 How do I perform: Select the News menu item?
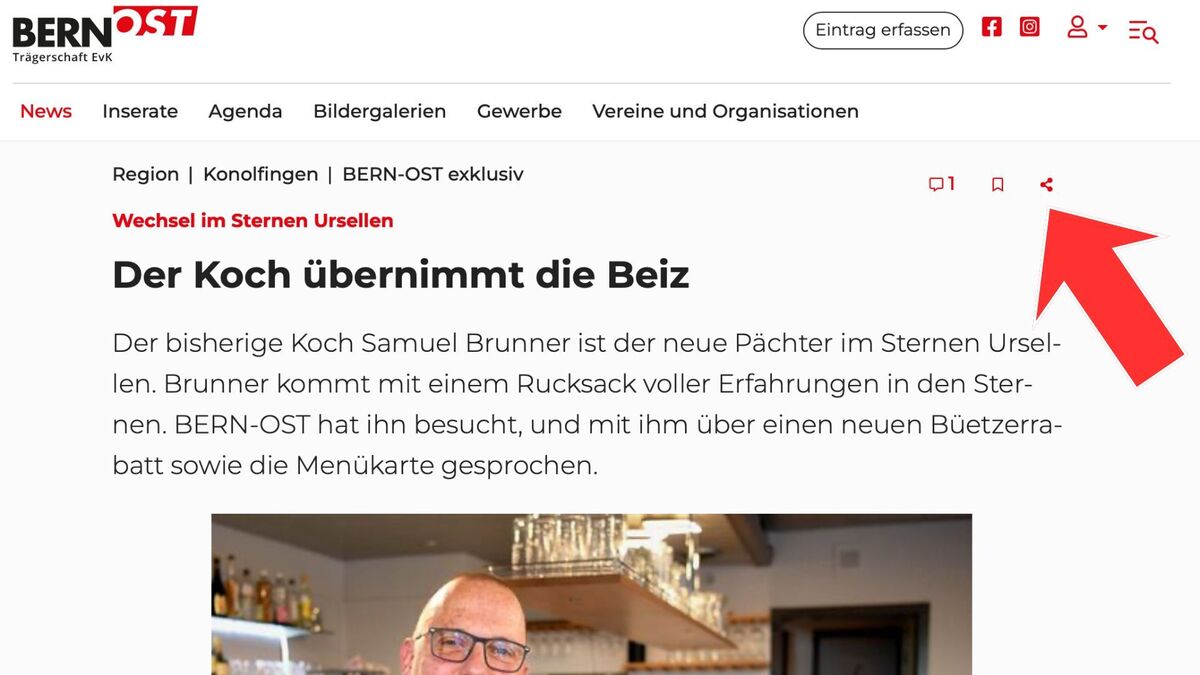tap(46, 111)
